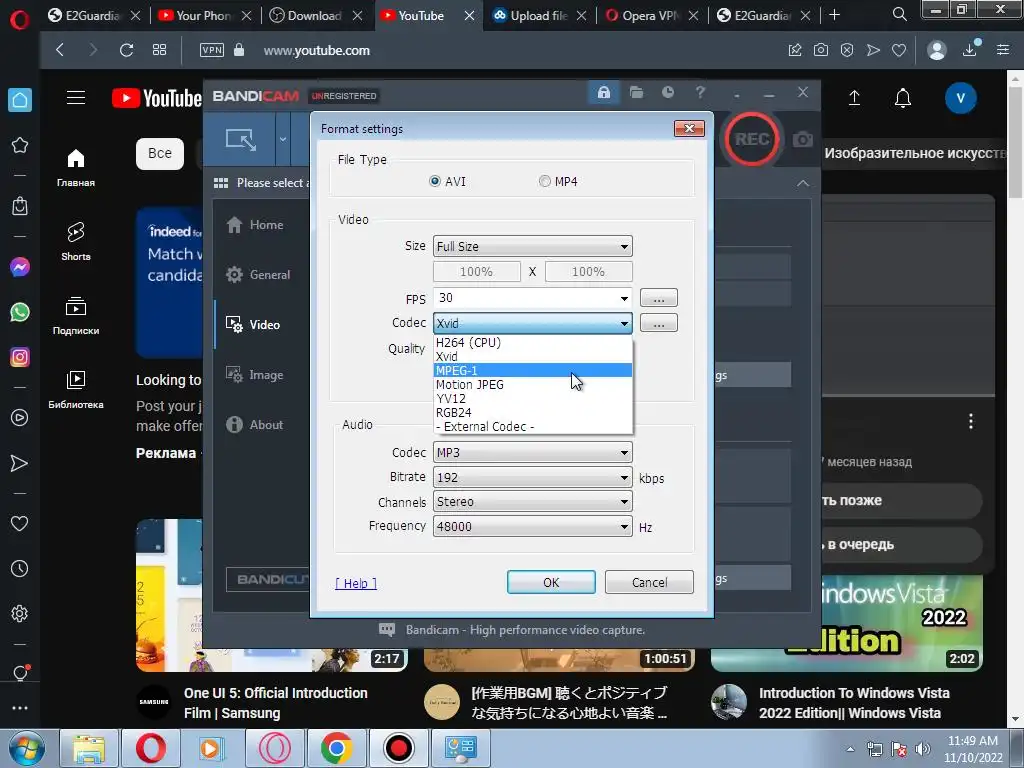
Task: Open Opera sidebar history clock
Action: (20, 569)
